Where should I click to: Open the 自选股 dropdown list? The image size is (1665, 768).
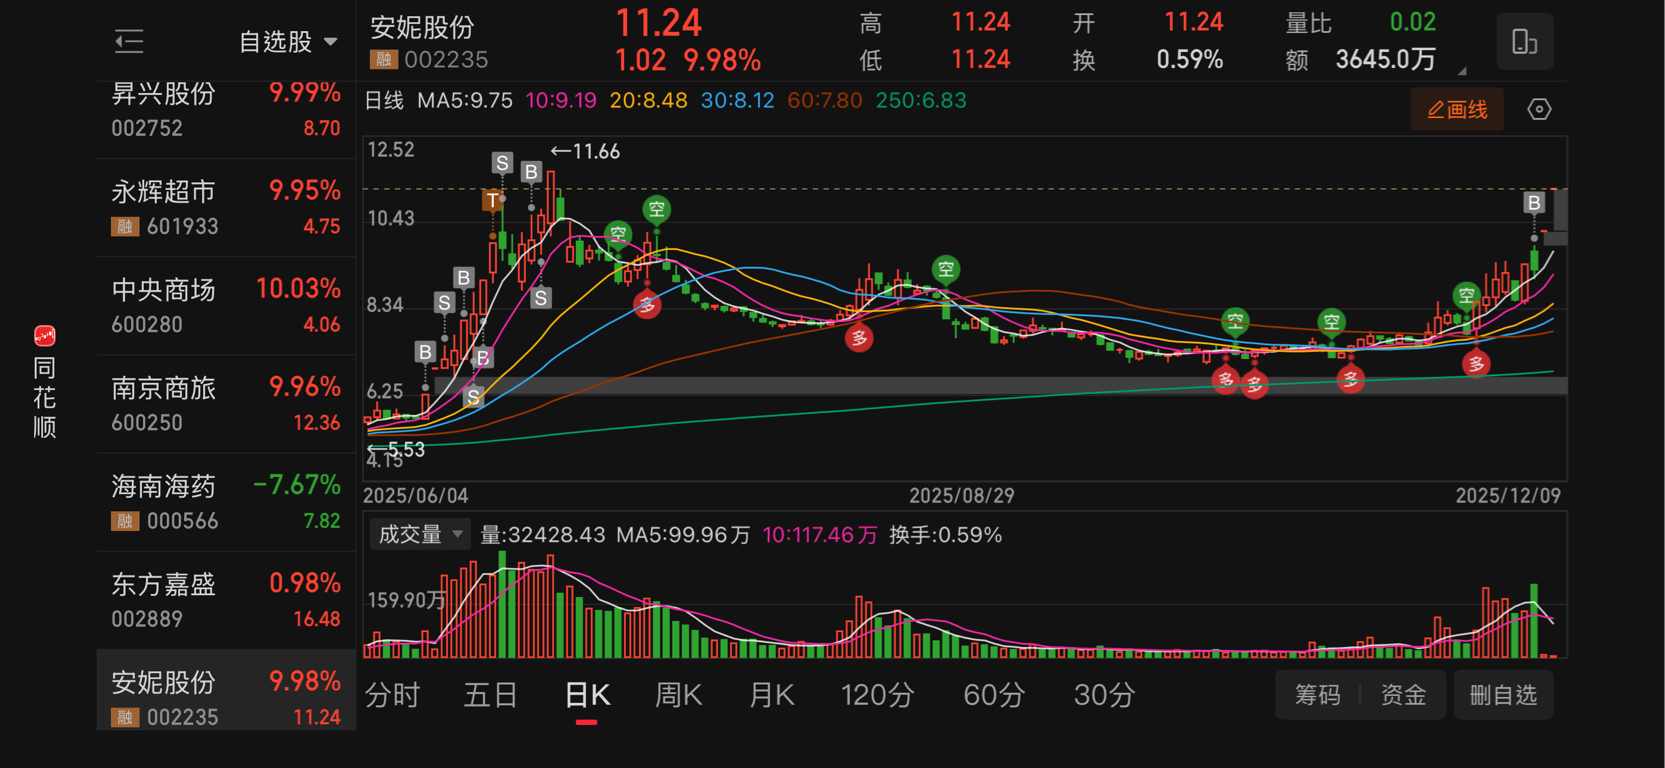coord(288,41)
